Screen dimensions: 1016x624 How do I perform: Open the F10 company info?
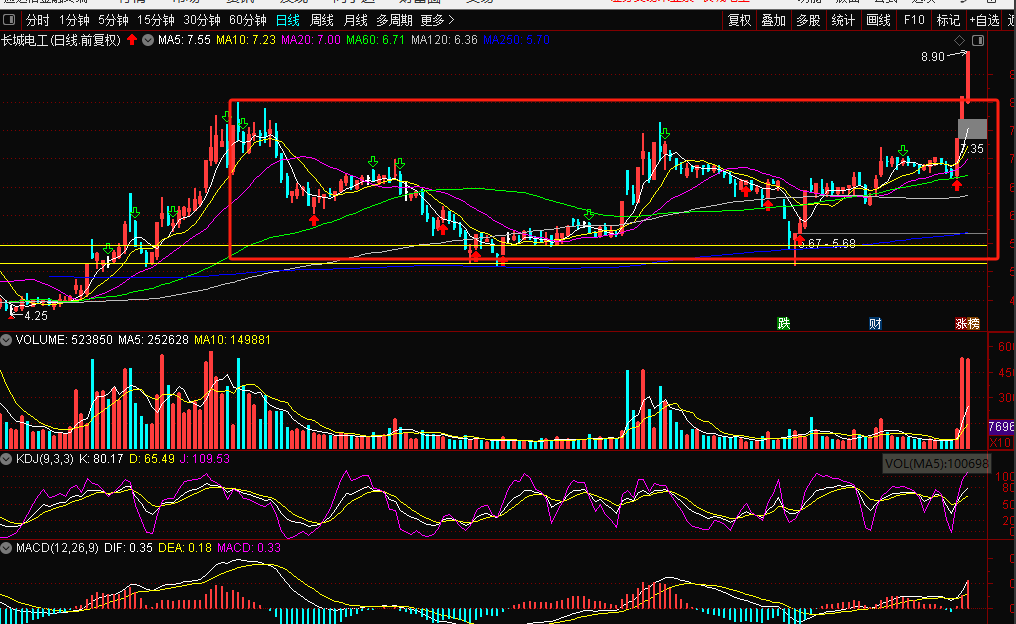pyautogui.click(x=914, y=20)
